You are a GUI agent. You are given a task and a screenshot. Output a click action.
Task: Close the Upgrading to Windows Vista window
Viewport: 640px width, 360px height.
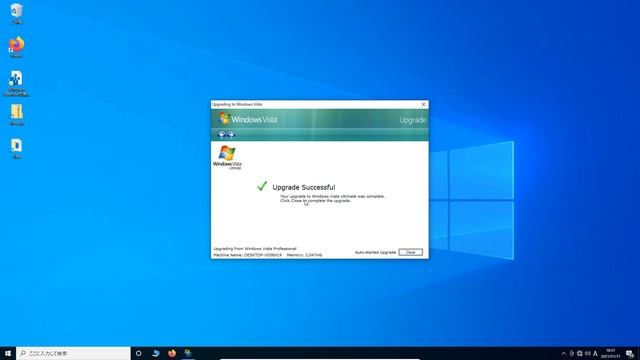click(x=423, y=104)
